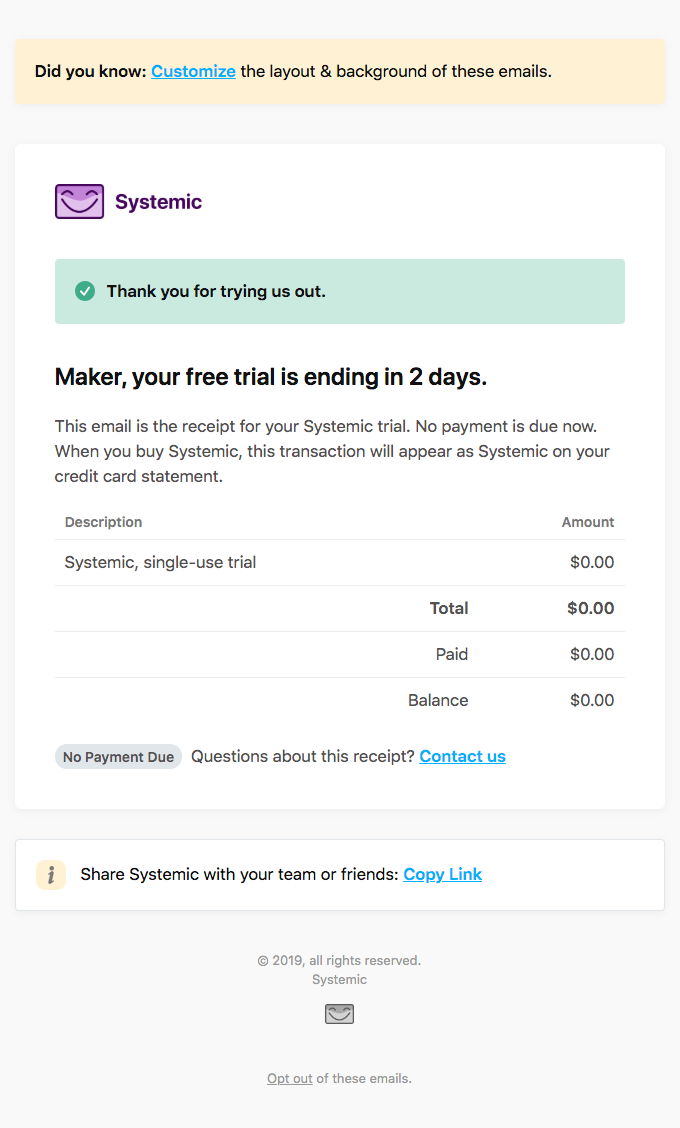680x1128 pixels.
Task: Click the 'Thank you for trying us out' banner
Action: tap(340, 290)
